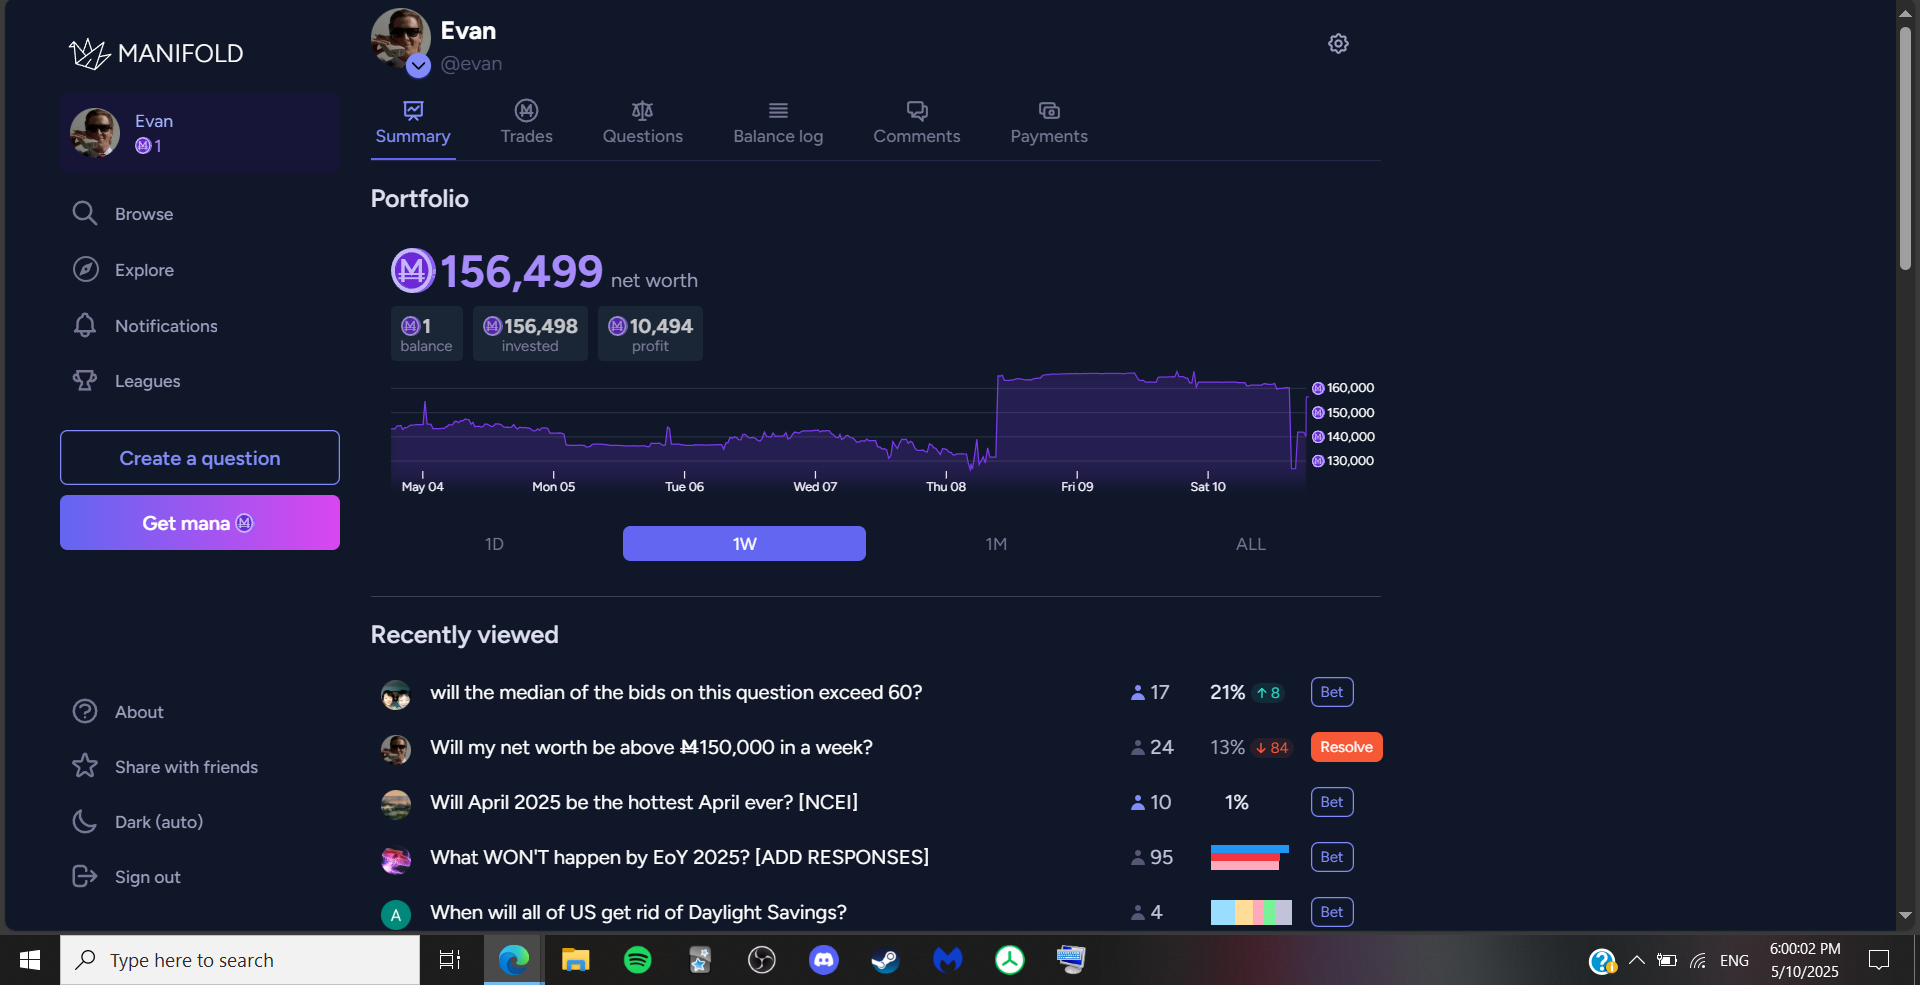Bet on hottest April ever question
1920x985 pixels.
pos(1332,802)
